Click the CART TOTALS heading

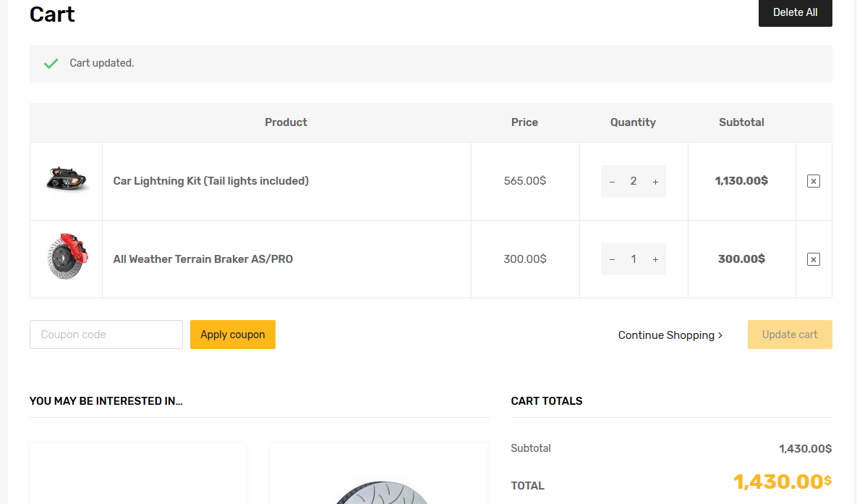tap(547, 401)
